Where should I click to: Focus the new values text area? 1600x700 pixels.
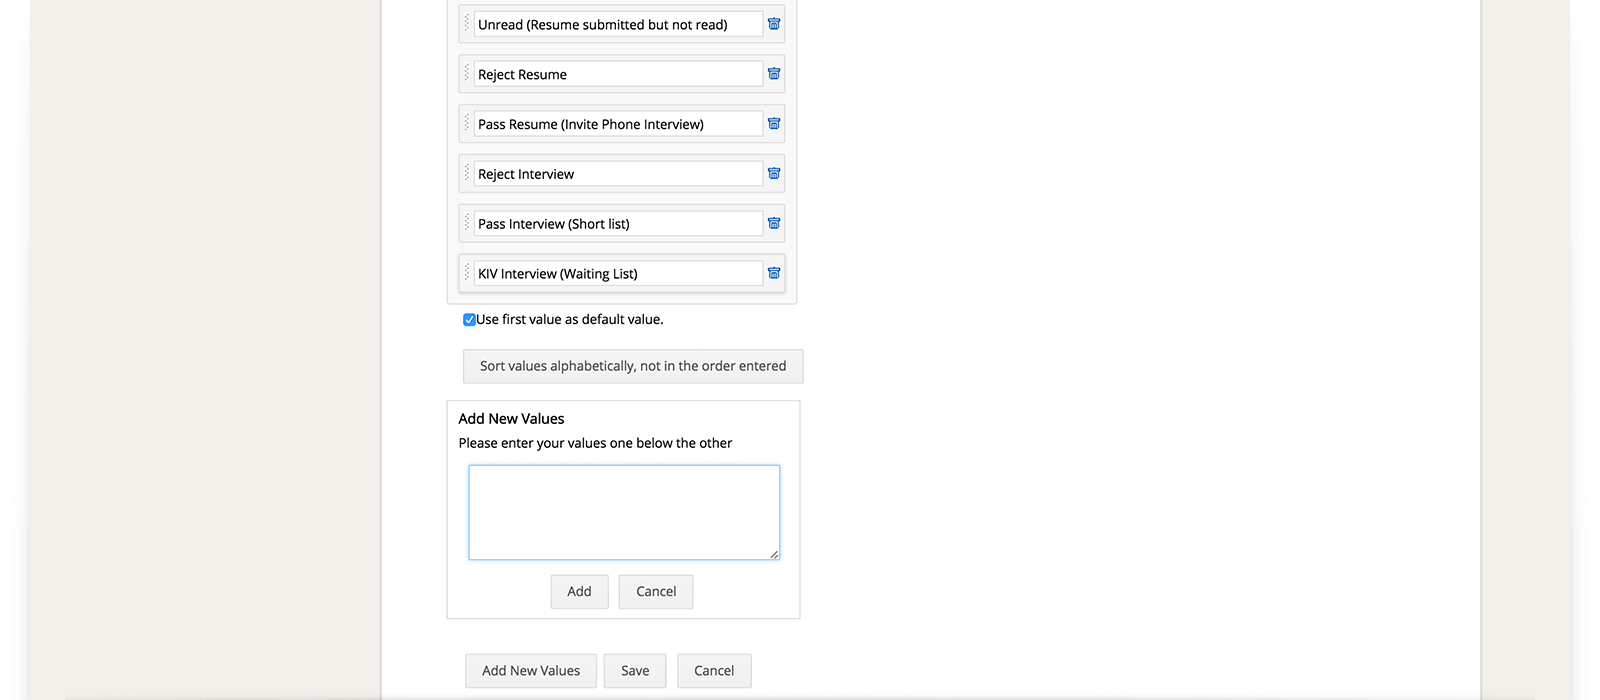point(624,512)
